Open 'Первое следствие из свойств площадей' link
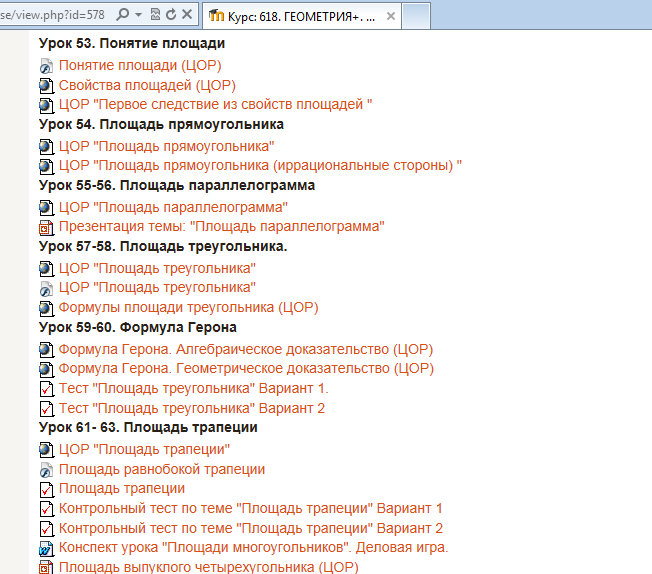 tap(215, 104)
